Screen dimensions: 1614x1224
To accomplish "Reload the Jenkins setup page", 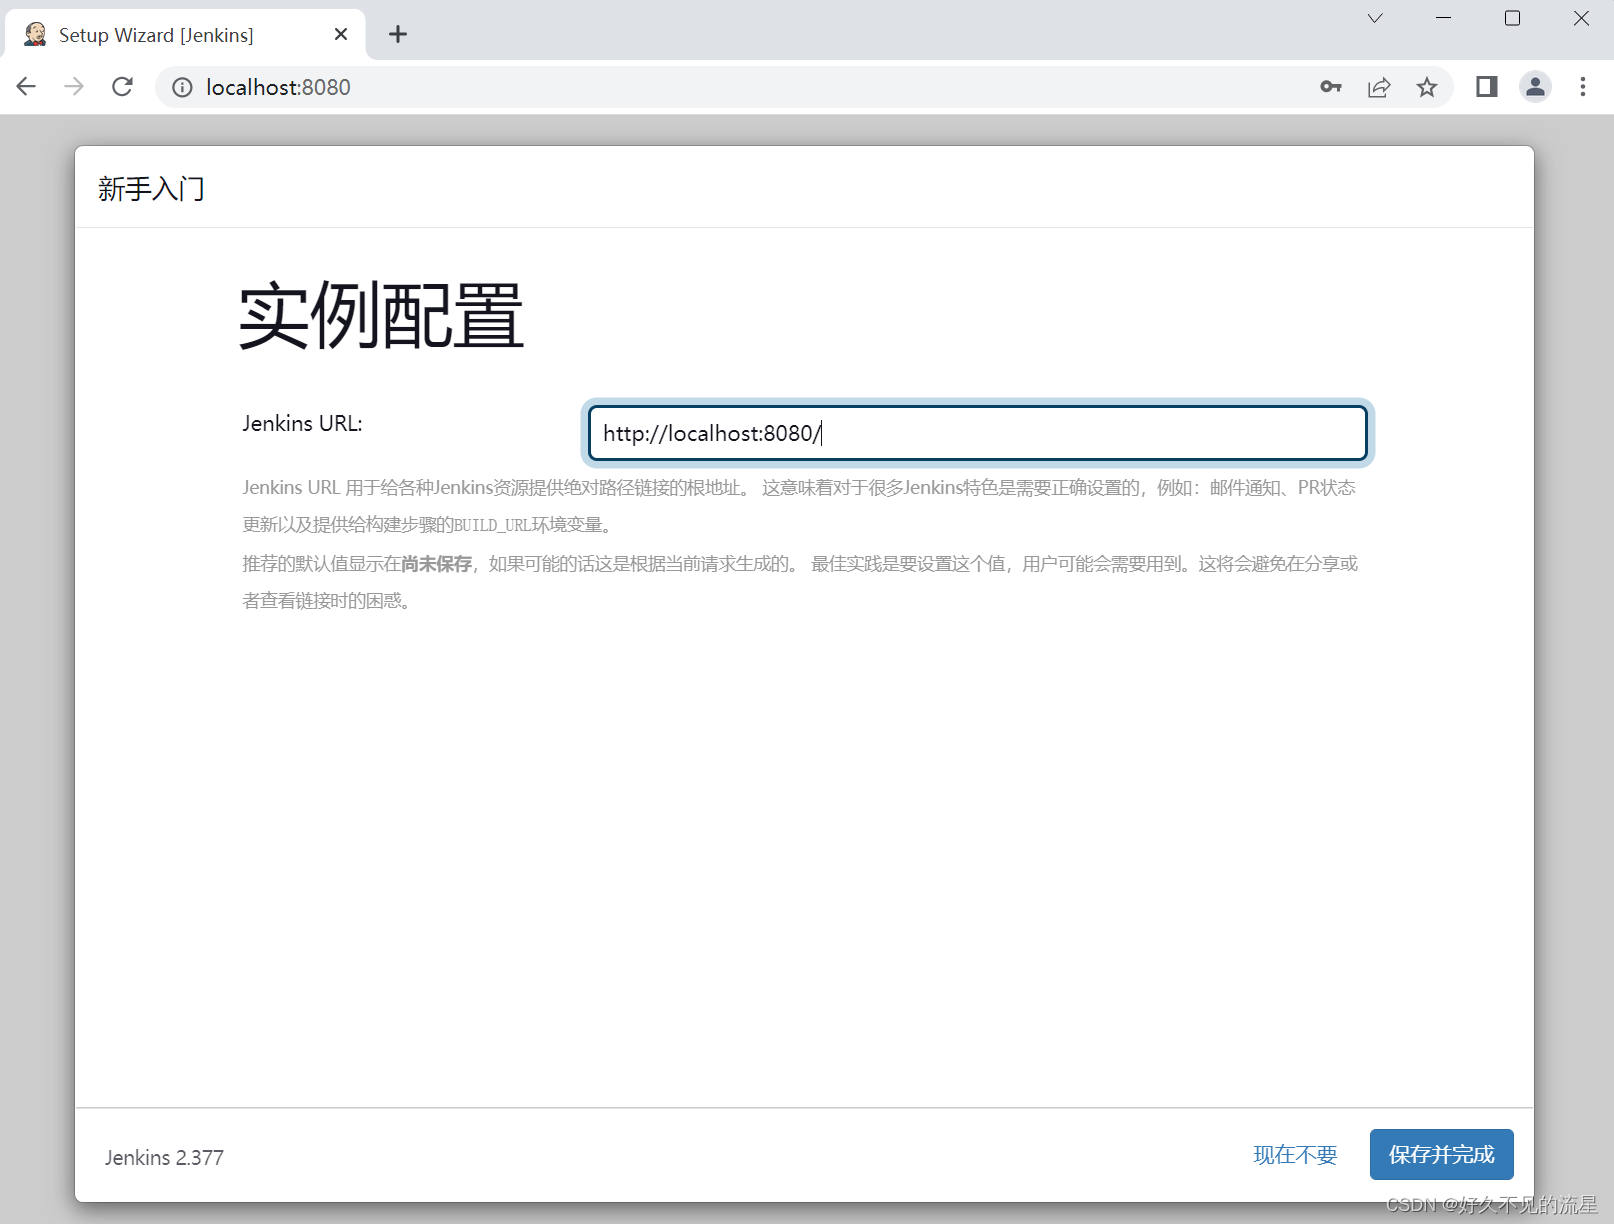I will tap(122, 86).
